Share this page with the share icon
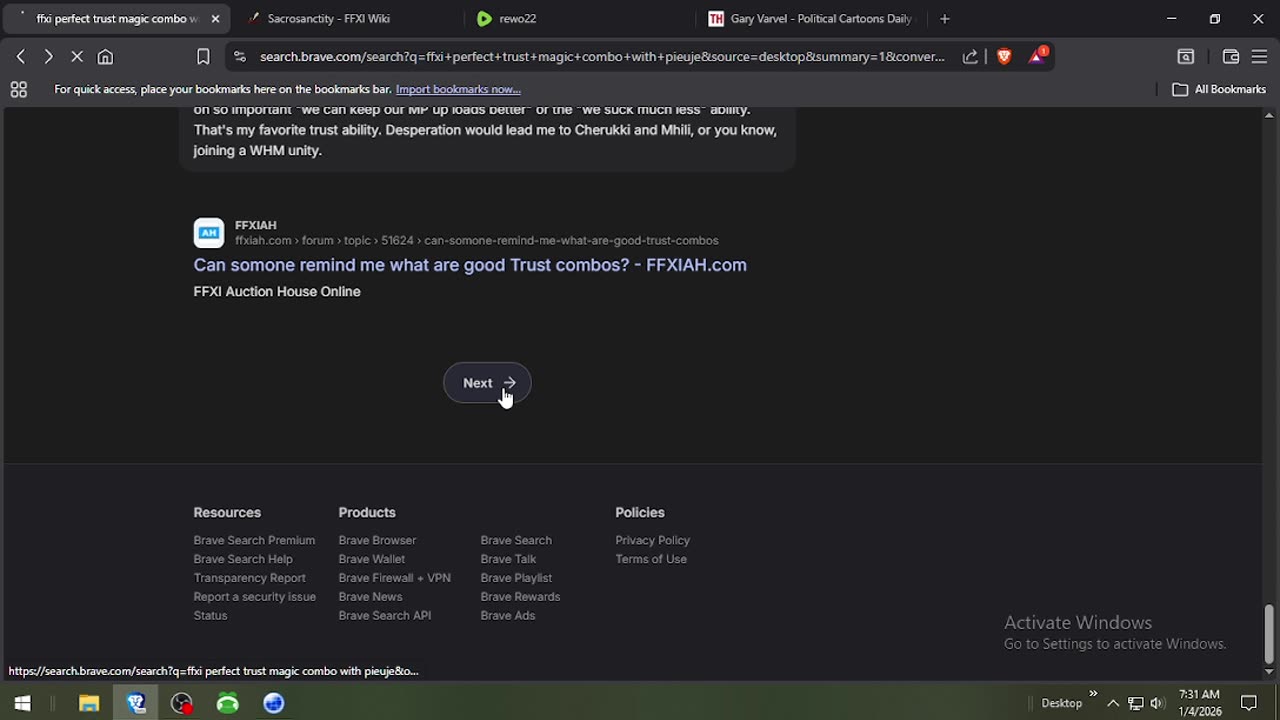This screenshot has width=1280, height=720. 970,57
